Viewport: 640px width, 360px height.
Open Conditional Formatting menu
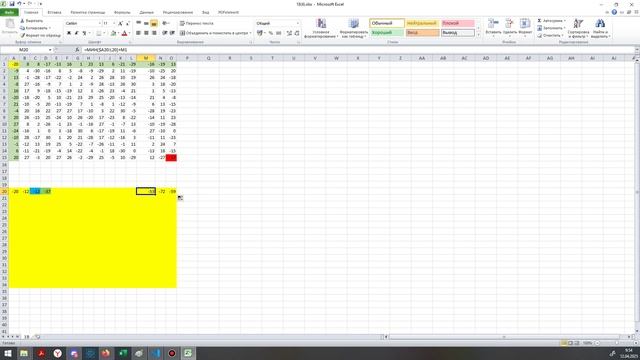[x=321, y=28]
